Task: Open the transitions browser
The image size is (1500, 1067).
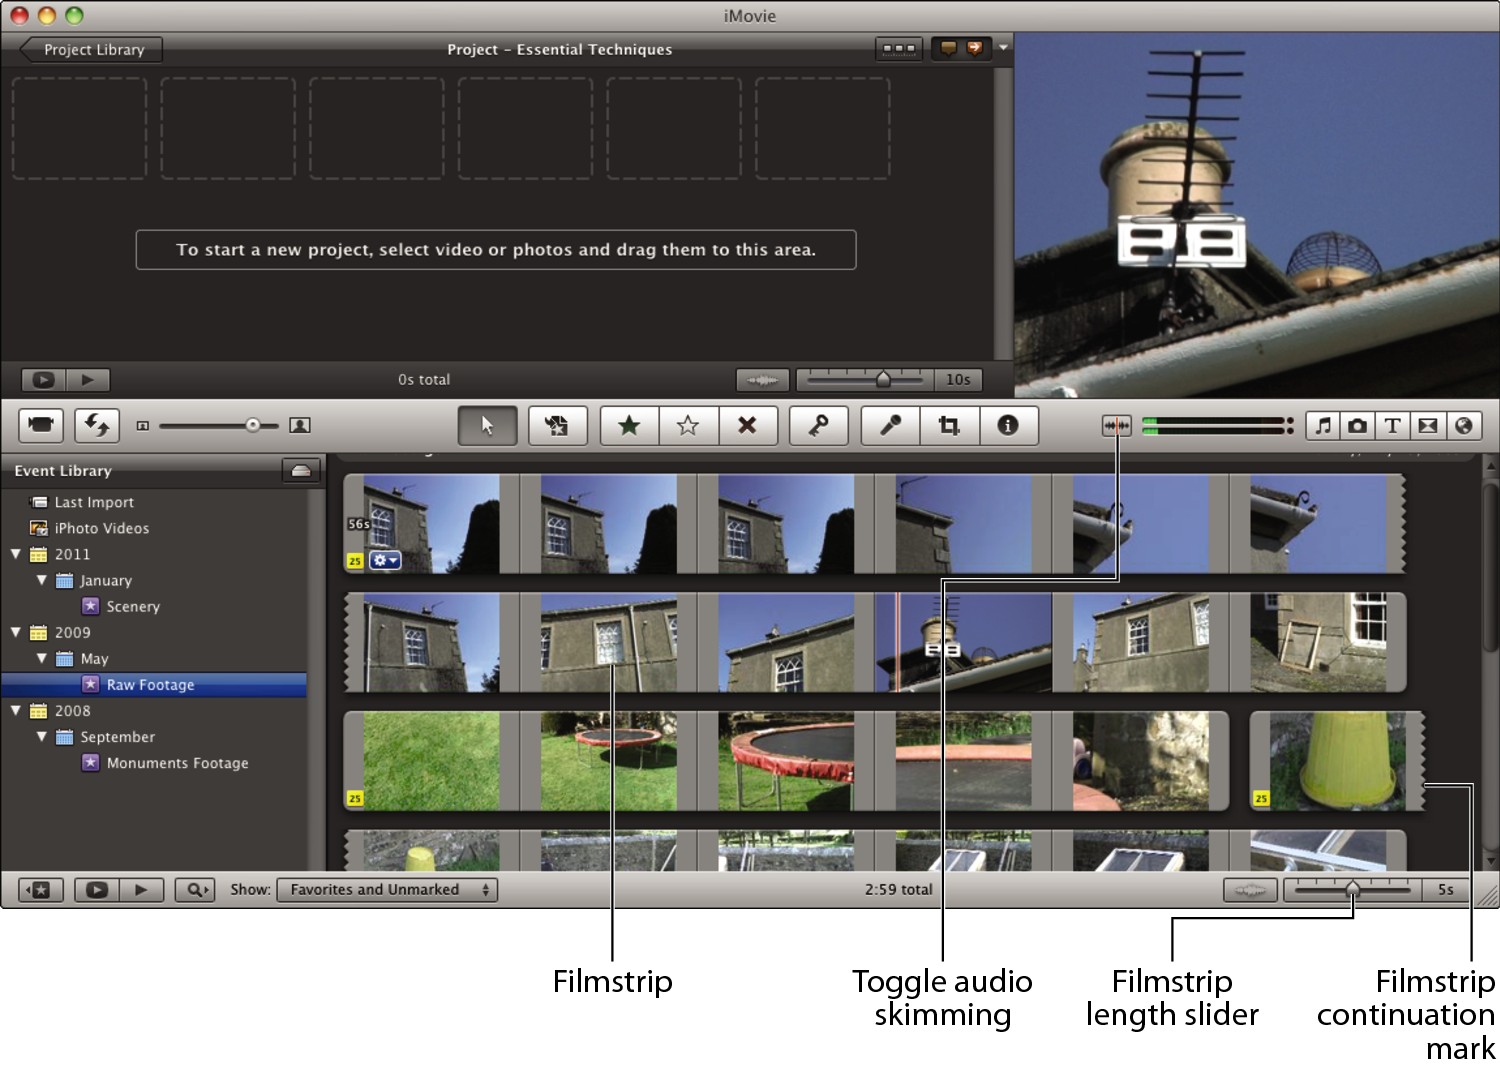Action: click(x=1428, y=426)
